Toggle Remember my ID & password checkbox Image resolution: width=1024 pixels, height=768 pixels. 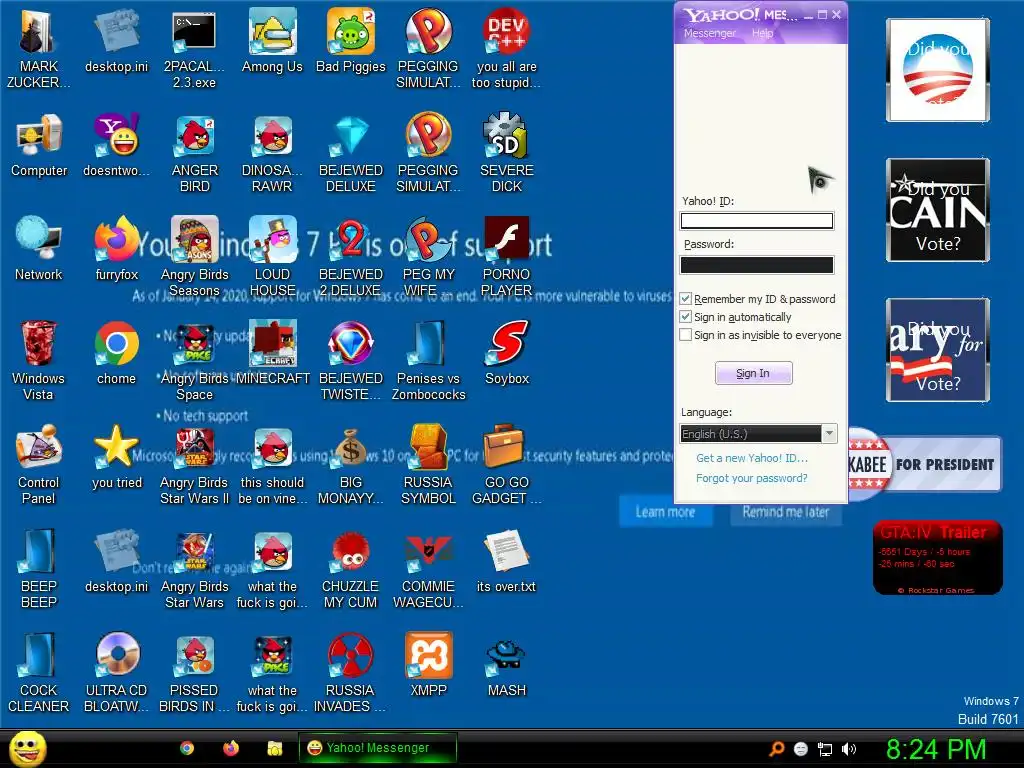click(686, 299)
